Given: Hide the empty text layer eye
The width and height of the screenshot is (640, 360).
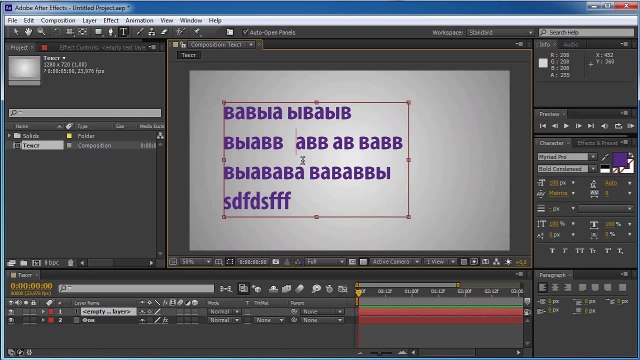Looking at the screenshot, I should coord(11,311).
